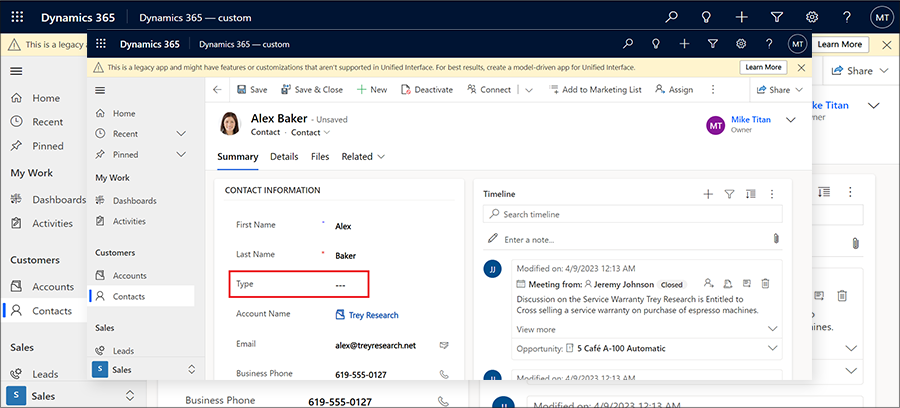The height and width of the screenshot is (408, 900).
Task: Open the front window Sales area switcher
Action: click(x=146, y=370)
